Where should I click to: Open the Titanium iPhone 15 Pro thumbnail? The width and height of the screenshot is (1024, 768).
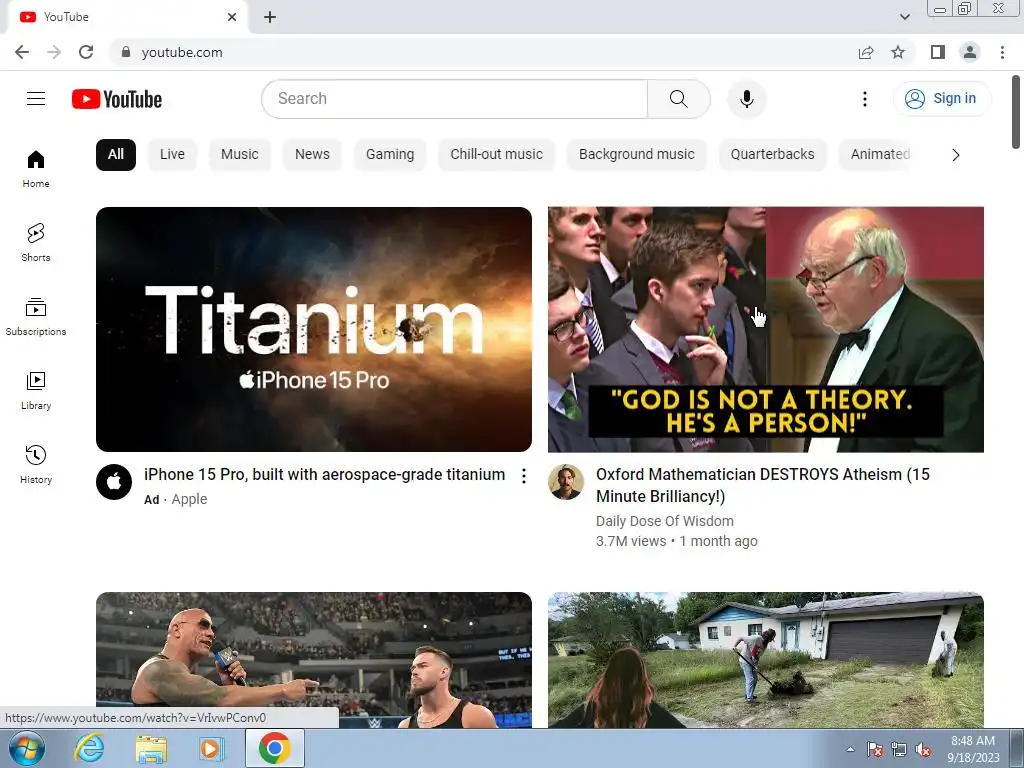pos(313,329)
